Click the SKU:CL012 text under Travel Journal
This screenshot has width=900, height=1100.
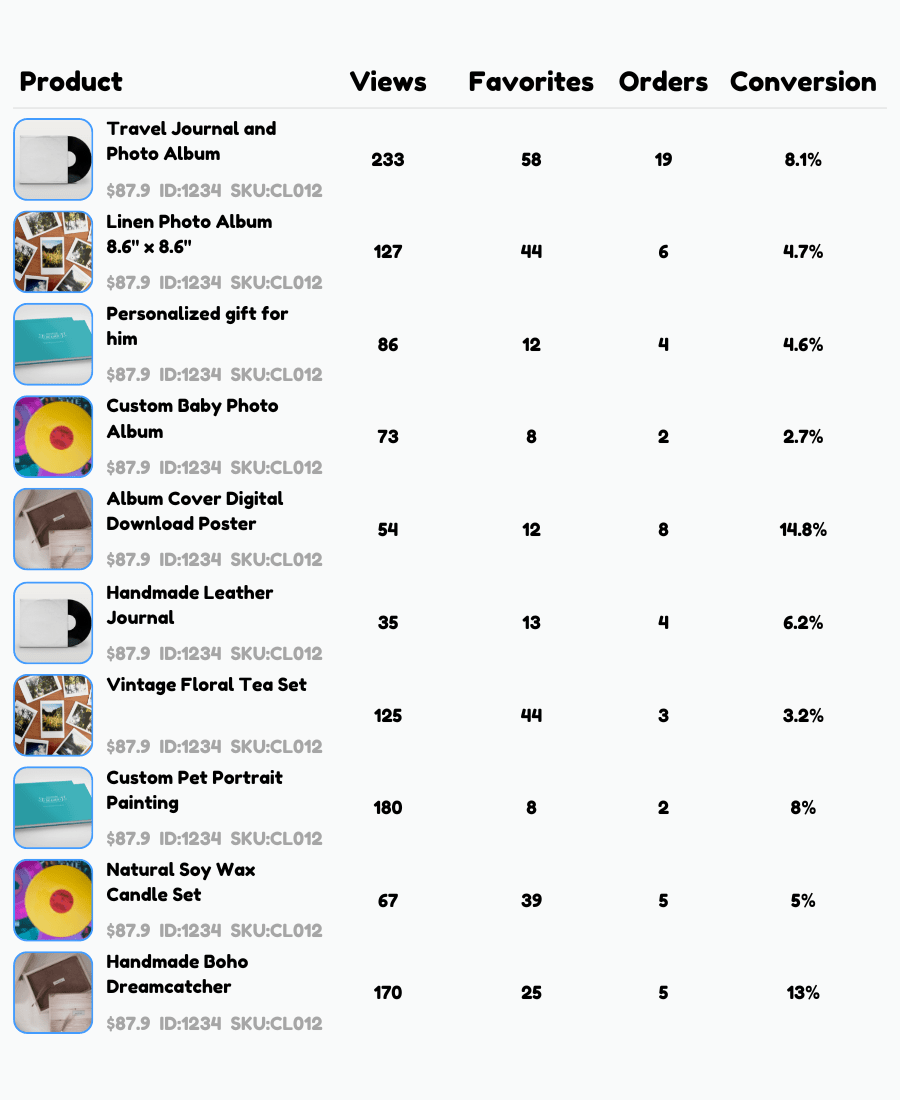(277, 190)
